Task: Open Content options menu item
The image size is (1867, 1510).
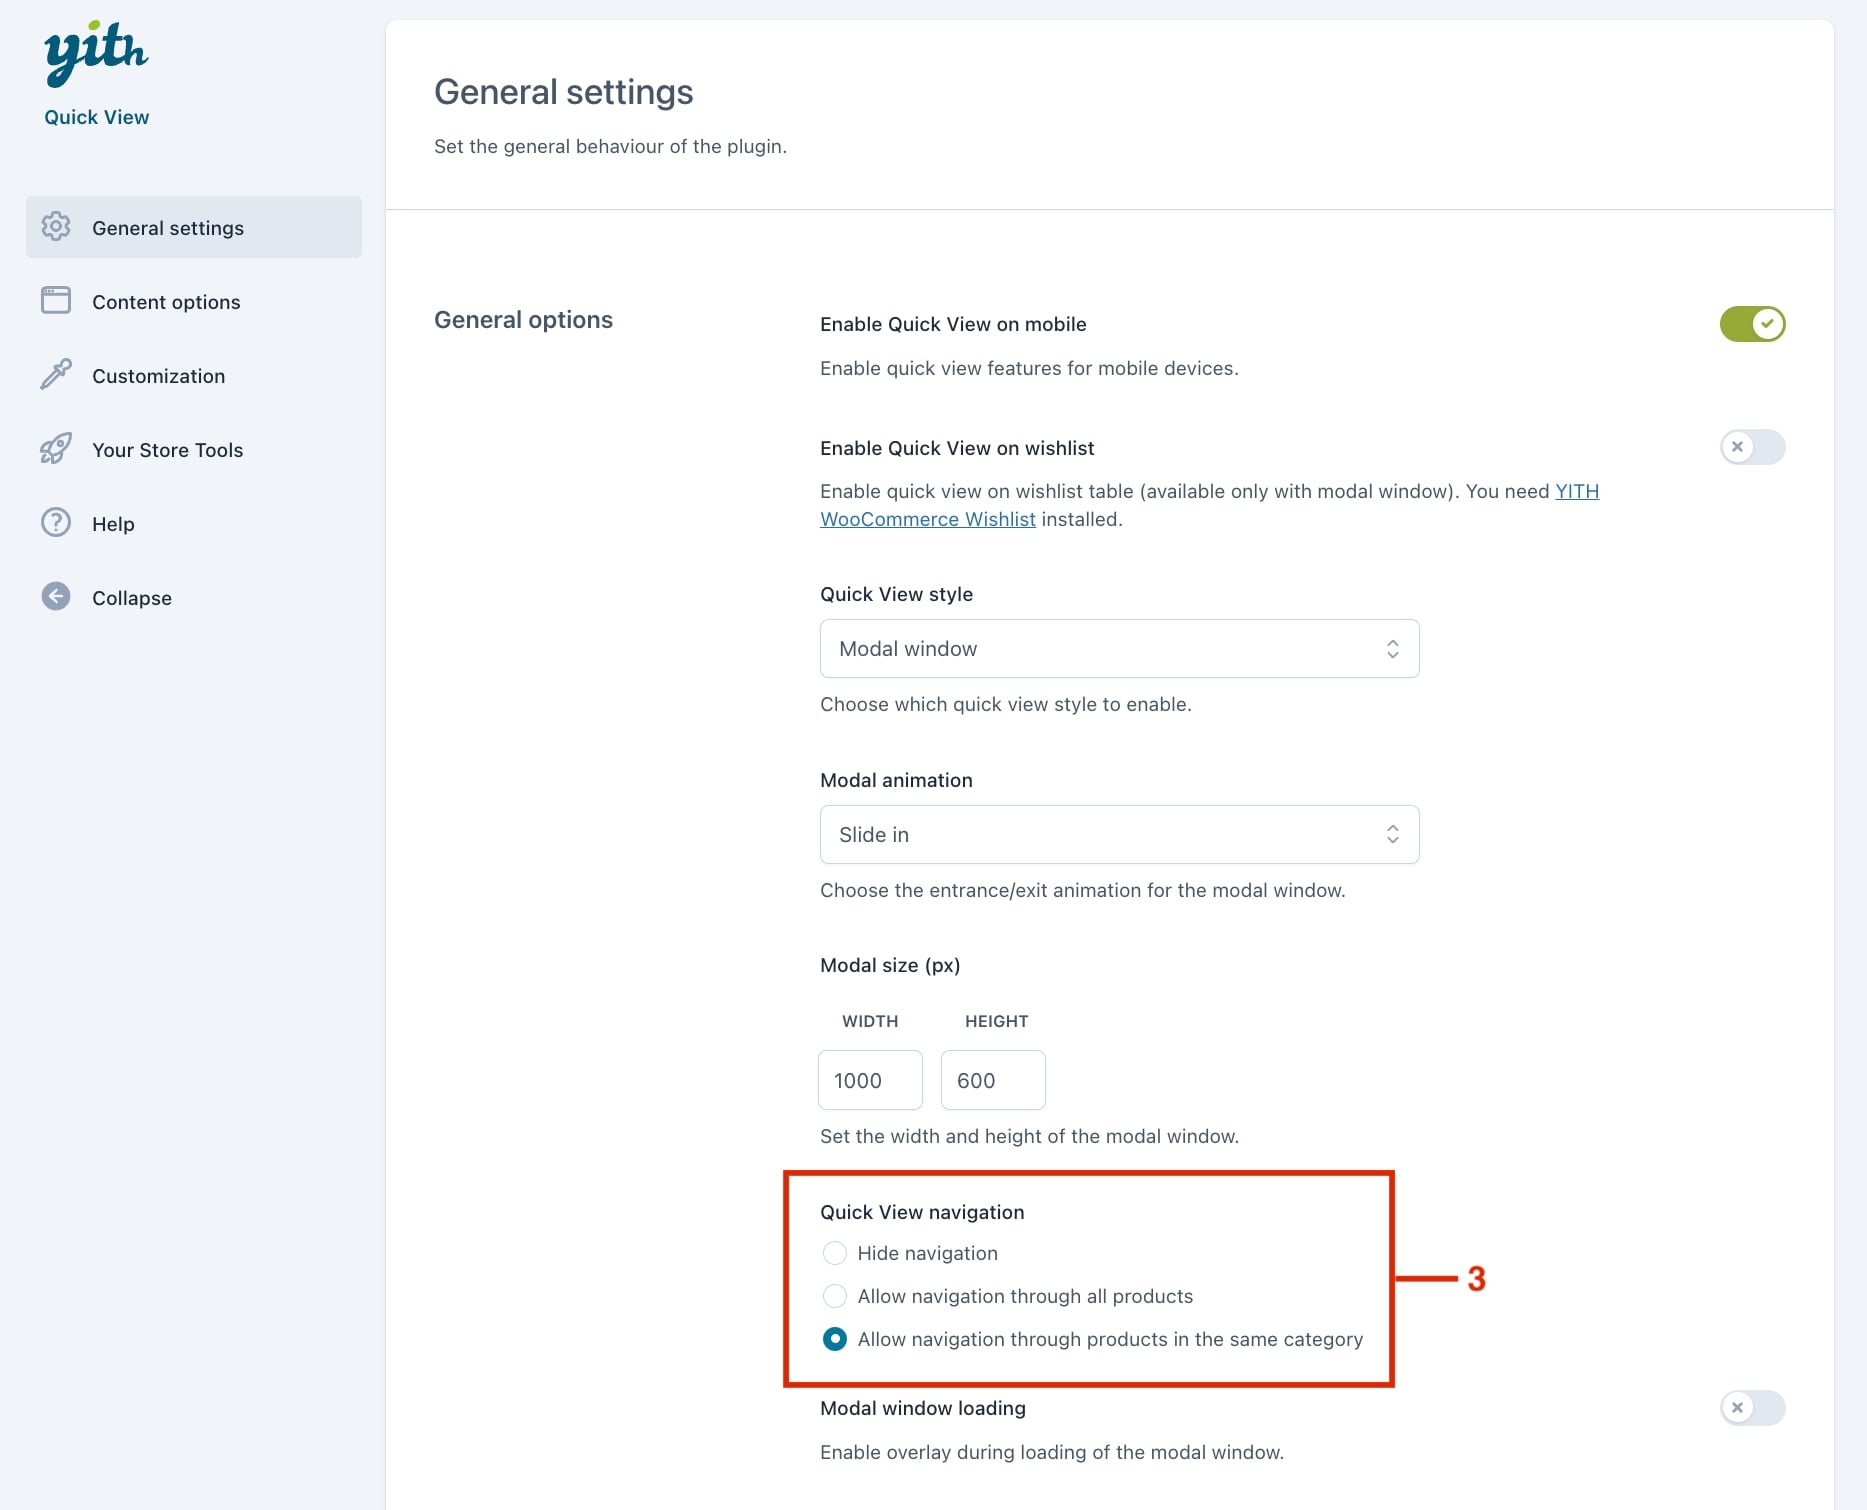Action: (x=194, y=301)
